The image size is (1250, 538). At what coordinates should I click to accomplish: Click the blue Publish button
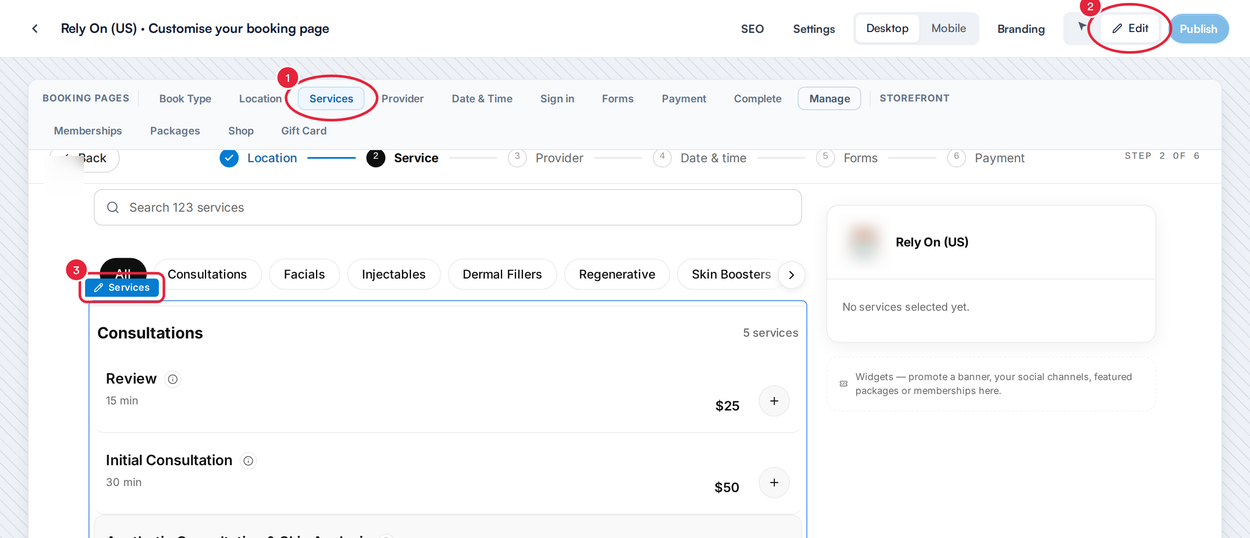[1198, 29]
